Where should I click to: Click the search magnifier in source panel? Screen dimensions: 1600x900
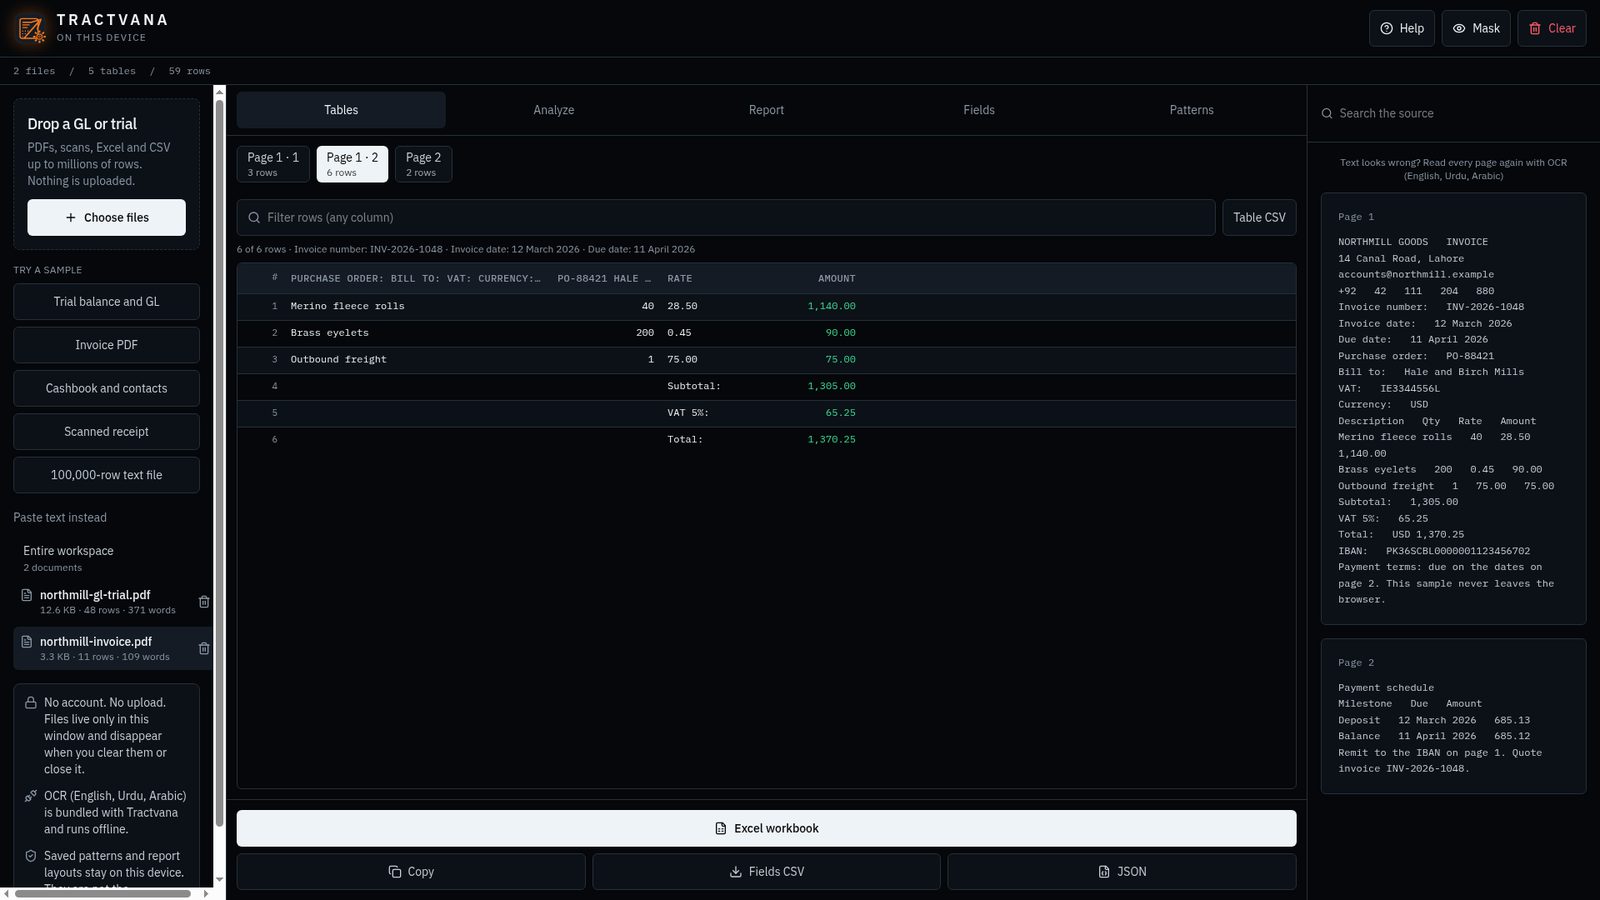[x=1327, y=114]
